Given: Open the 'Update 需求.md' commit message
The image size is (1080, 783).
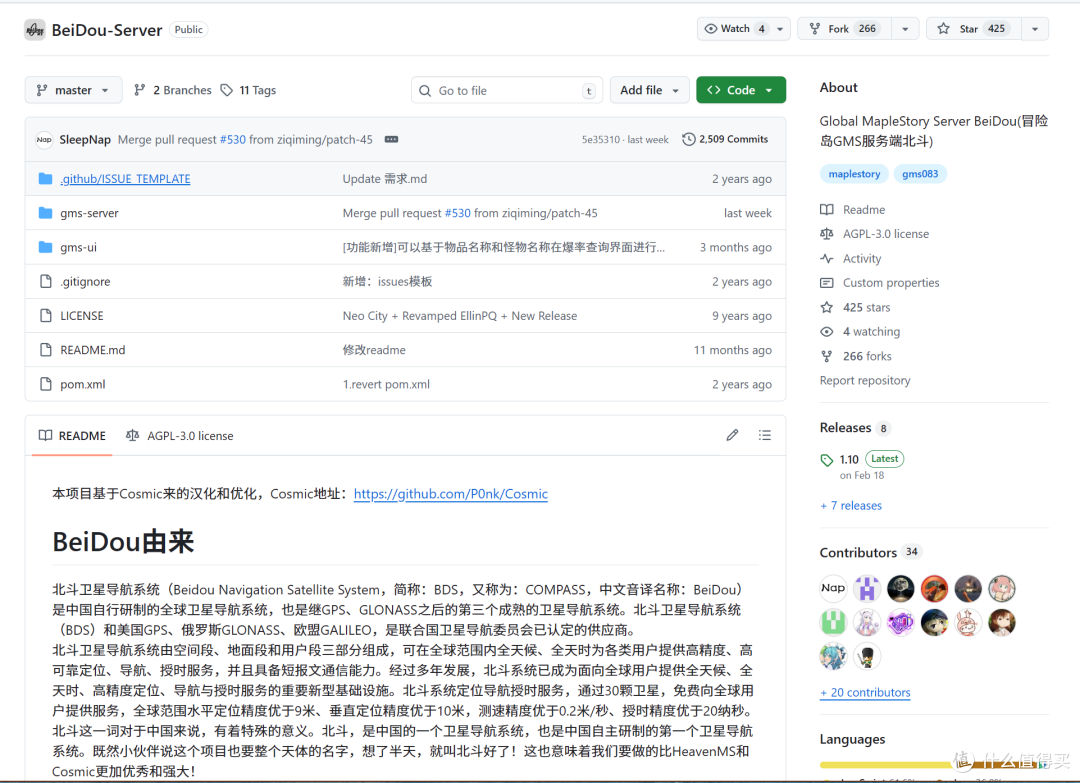Looking at the screenshot, I should (x=385, y=179).
